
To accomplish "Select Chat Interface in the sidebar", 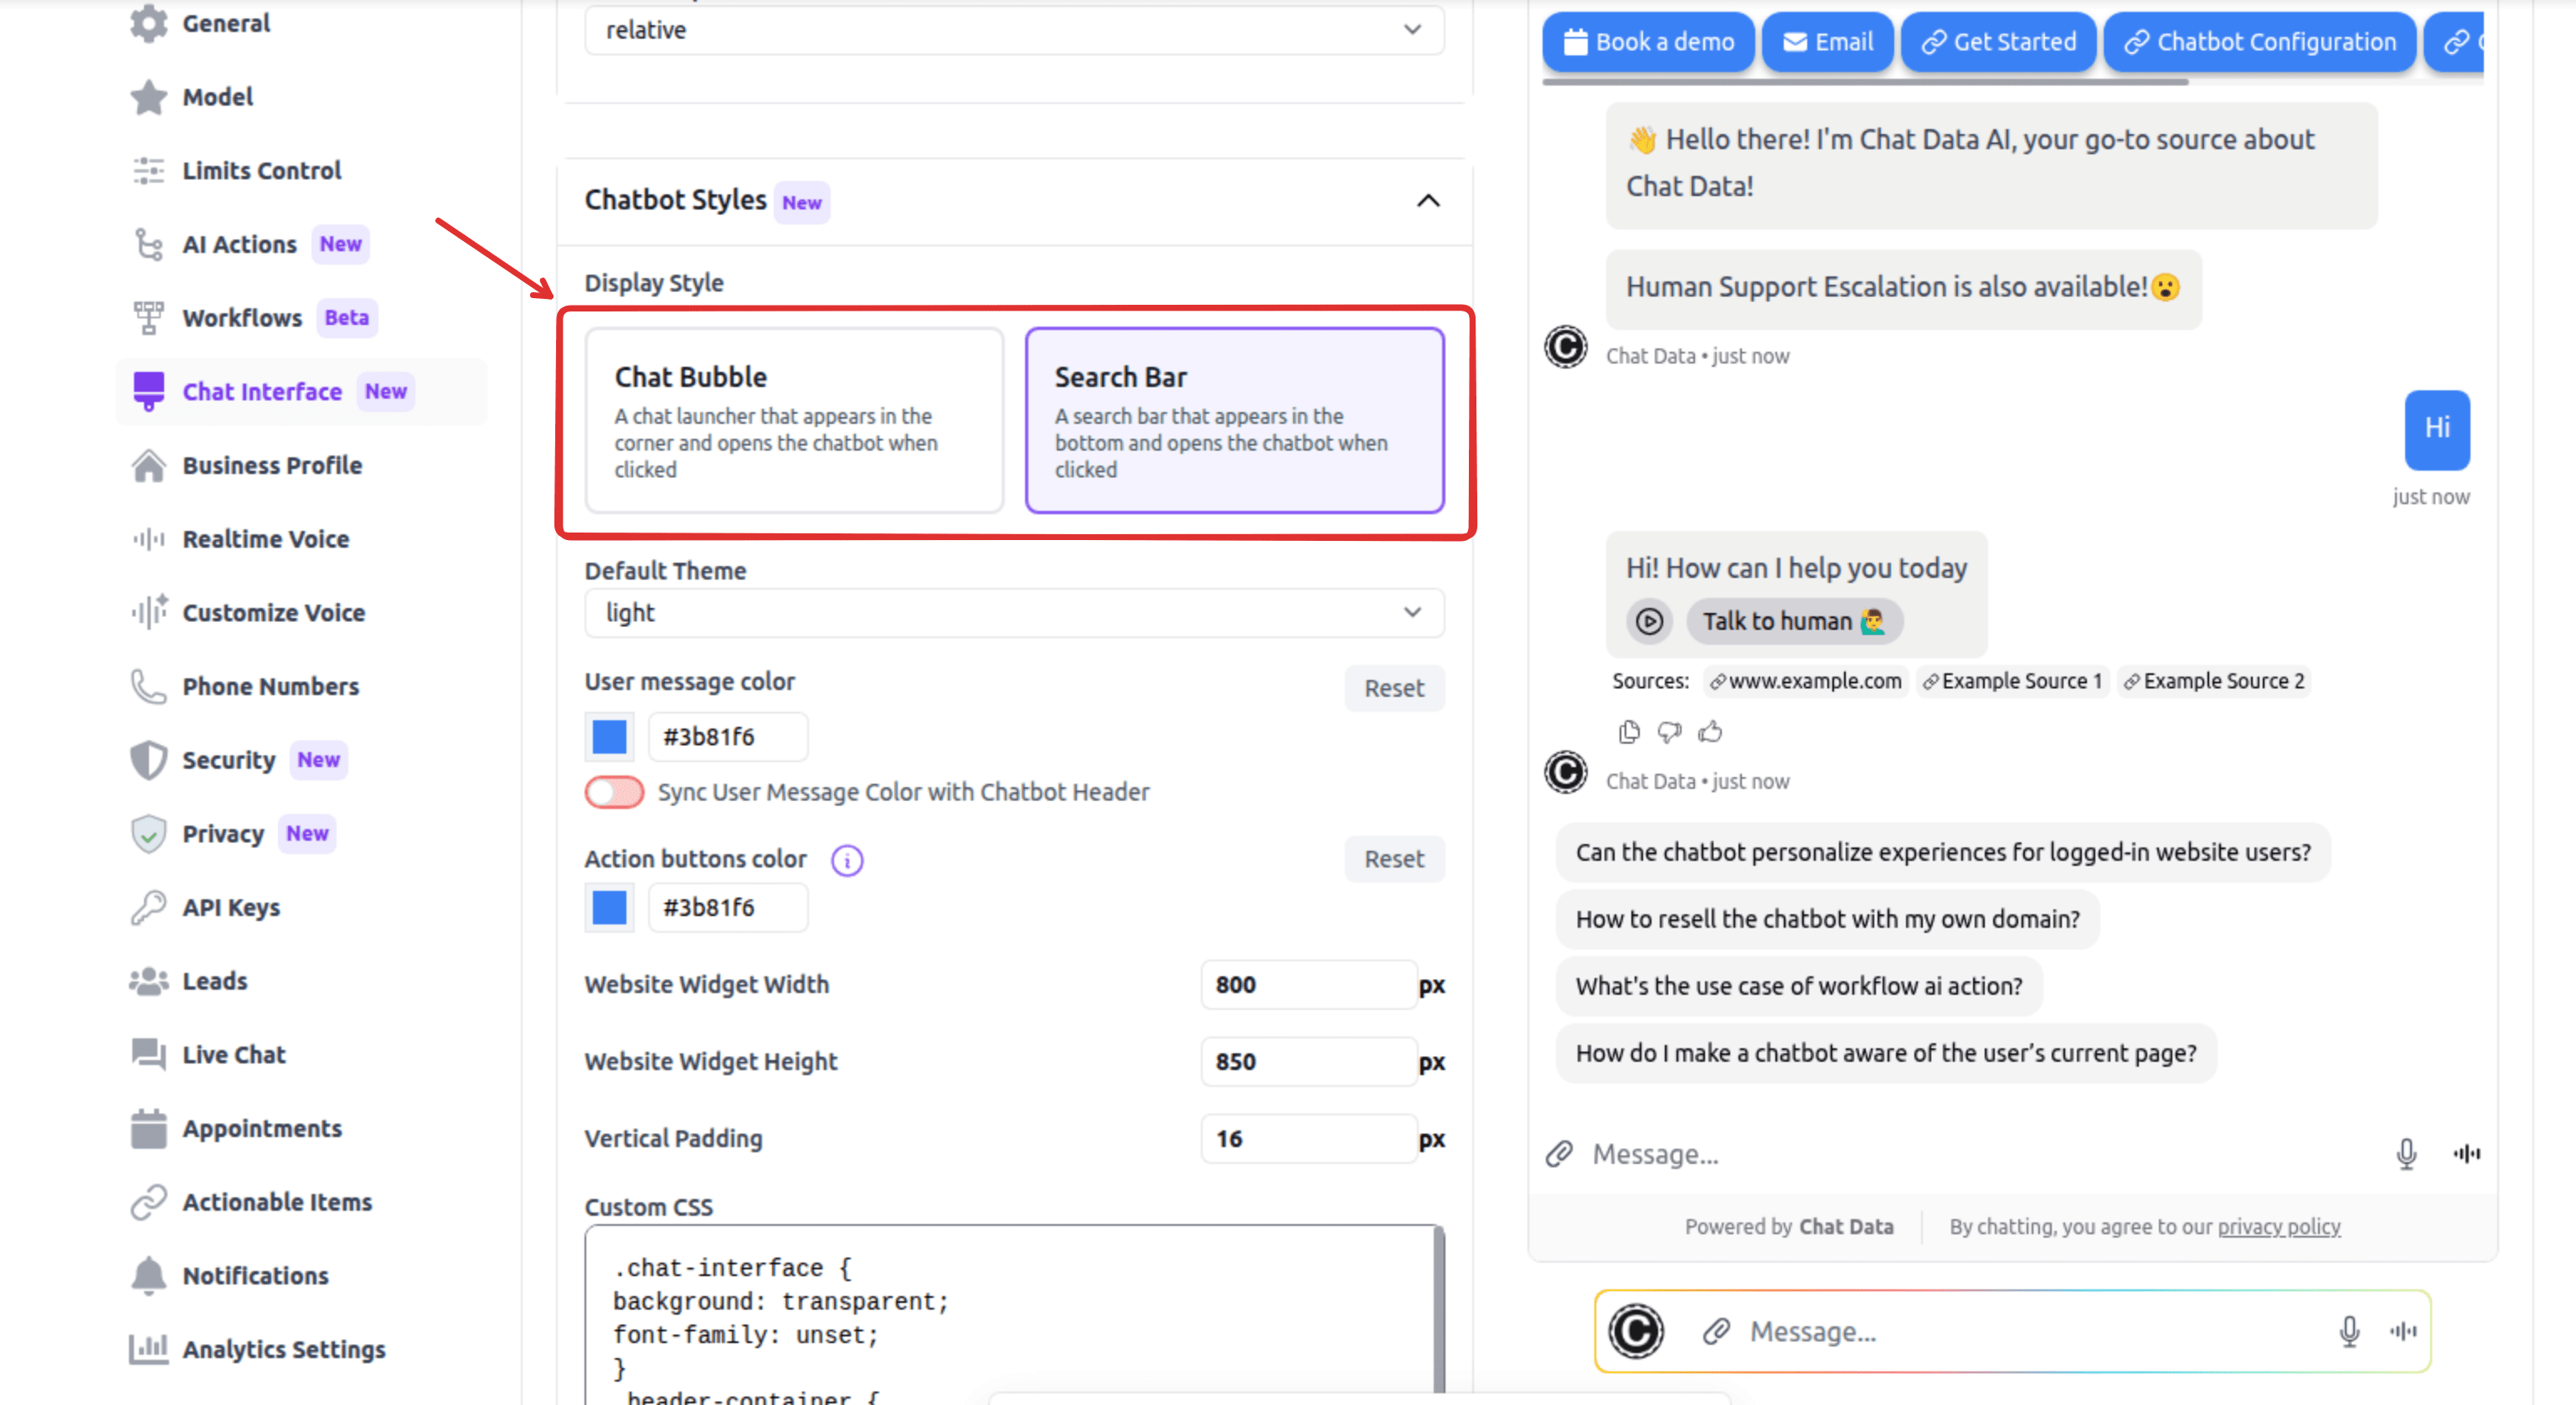I will [x=263, y=391].
